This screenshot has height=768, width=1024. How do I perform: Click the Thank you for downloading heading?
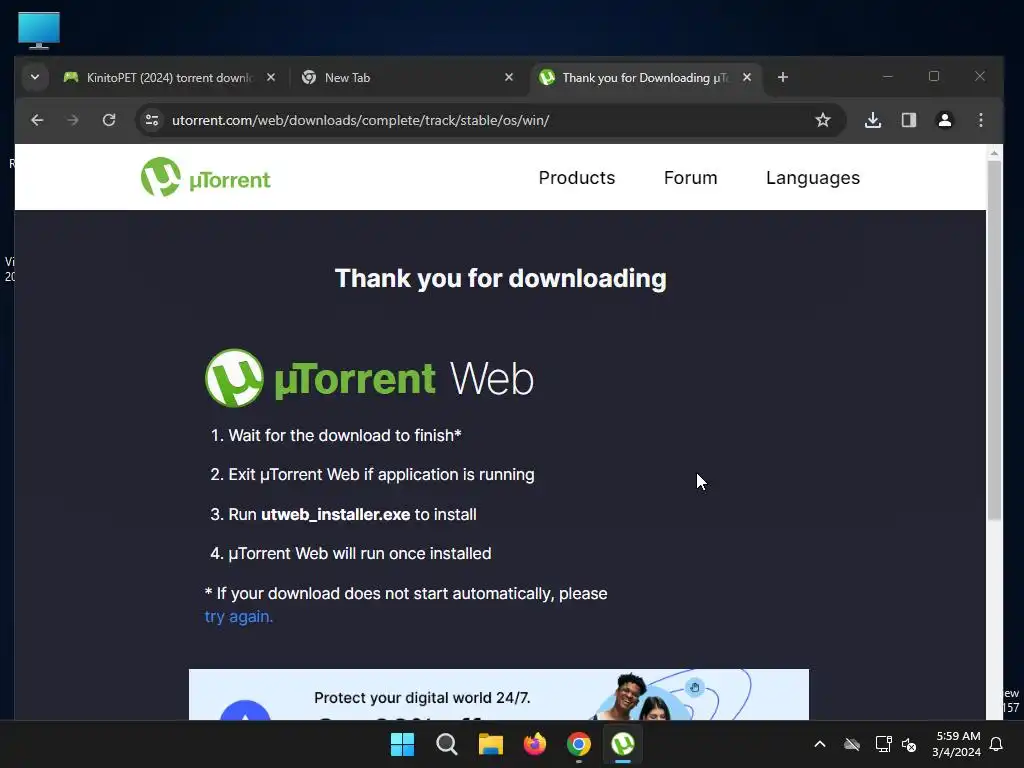pos(501,279)
